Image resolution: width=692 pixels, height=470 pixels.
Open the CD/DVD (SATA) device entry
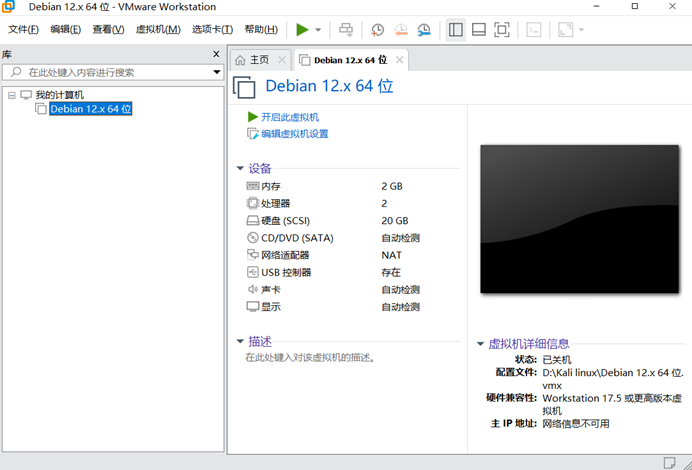[297, 238]
